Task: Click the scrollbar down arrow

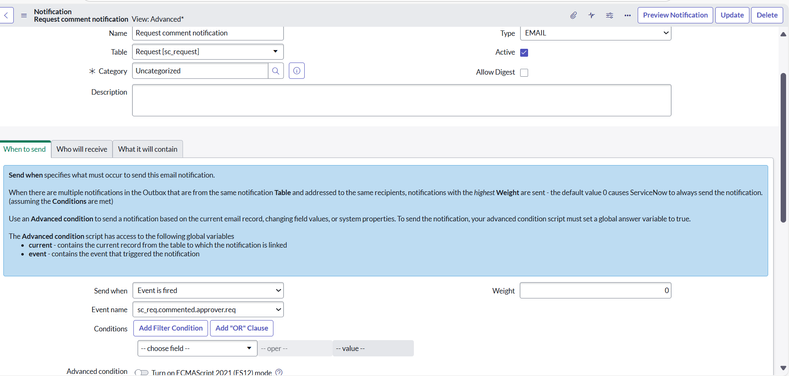Action: 784,369
